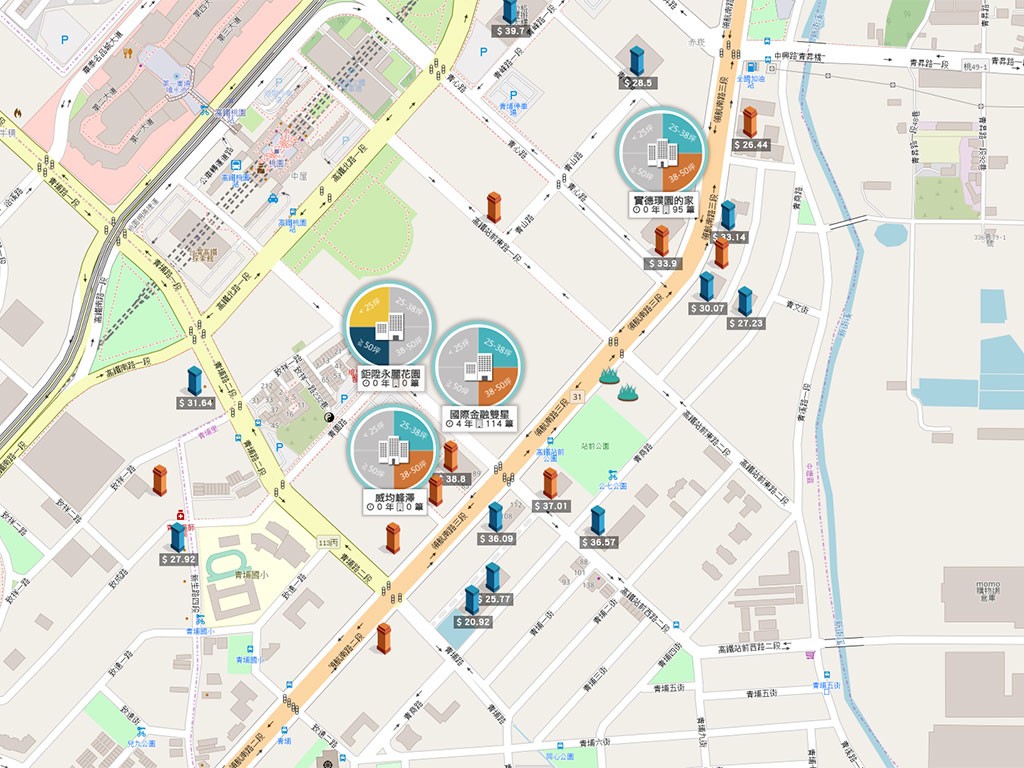Click the orange 38-50坪 segment of 國際金融雙星

(498, 387)
